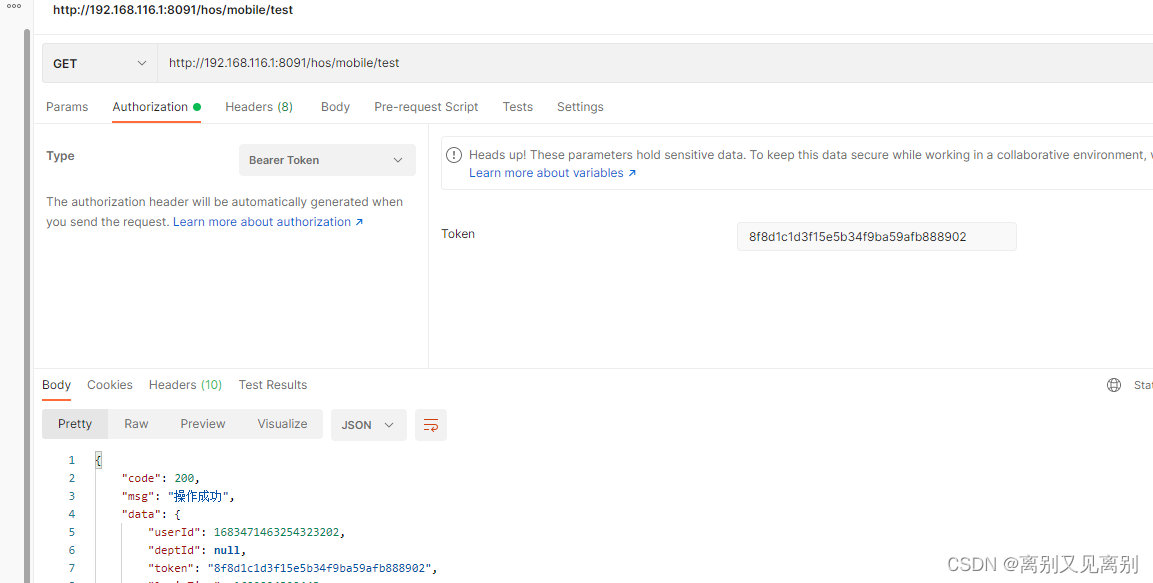Select the response Body tab
The height and width of the screenshot is (583, 1153).
[57, 385]
